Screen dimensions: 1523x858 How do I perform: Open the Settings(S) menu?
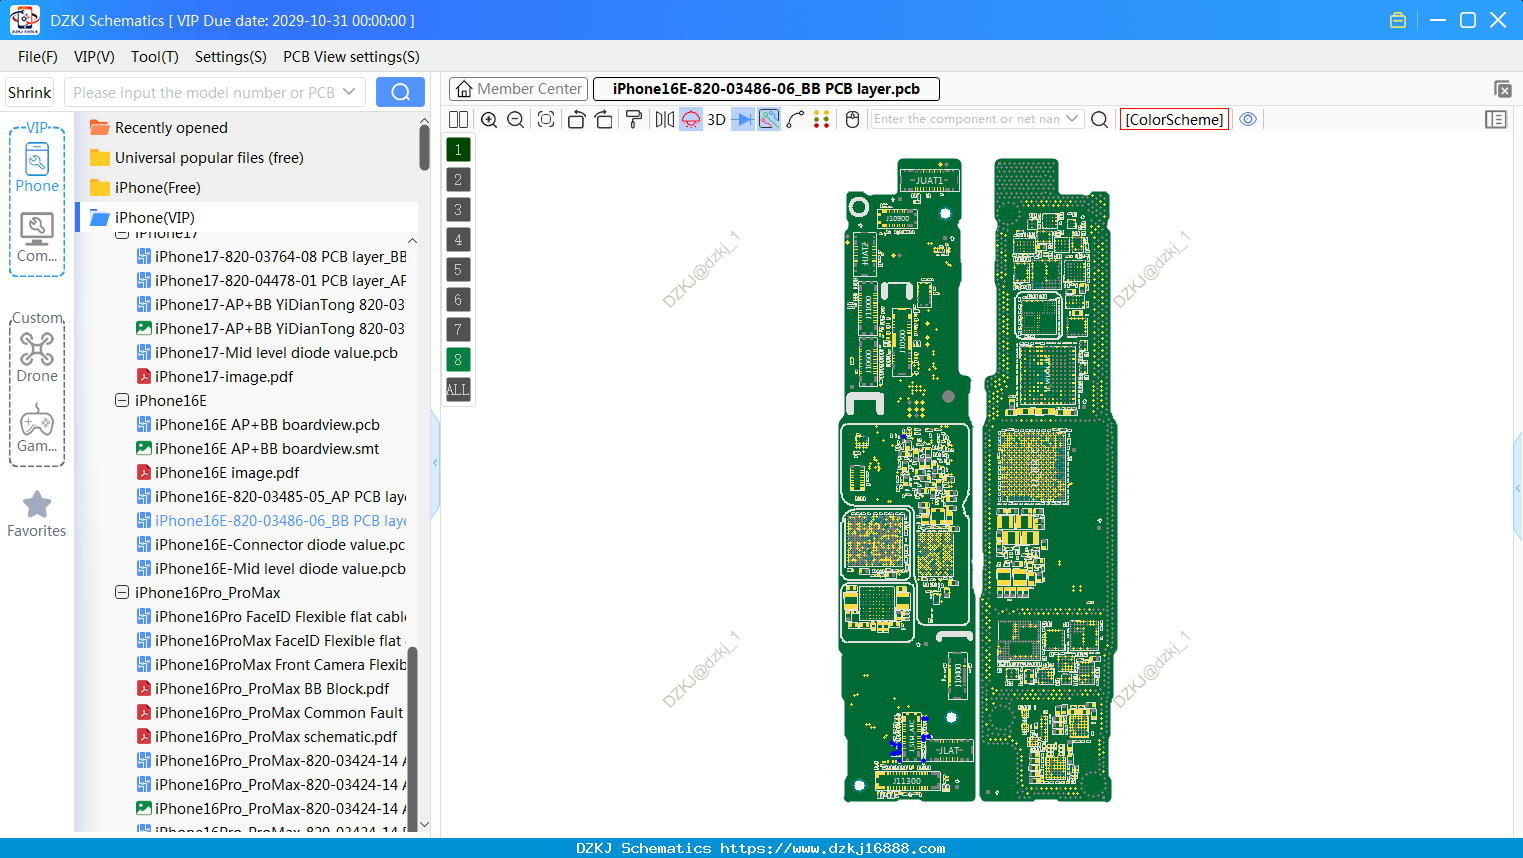[231, 57]
